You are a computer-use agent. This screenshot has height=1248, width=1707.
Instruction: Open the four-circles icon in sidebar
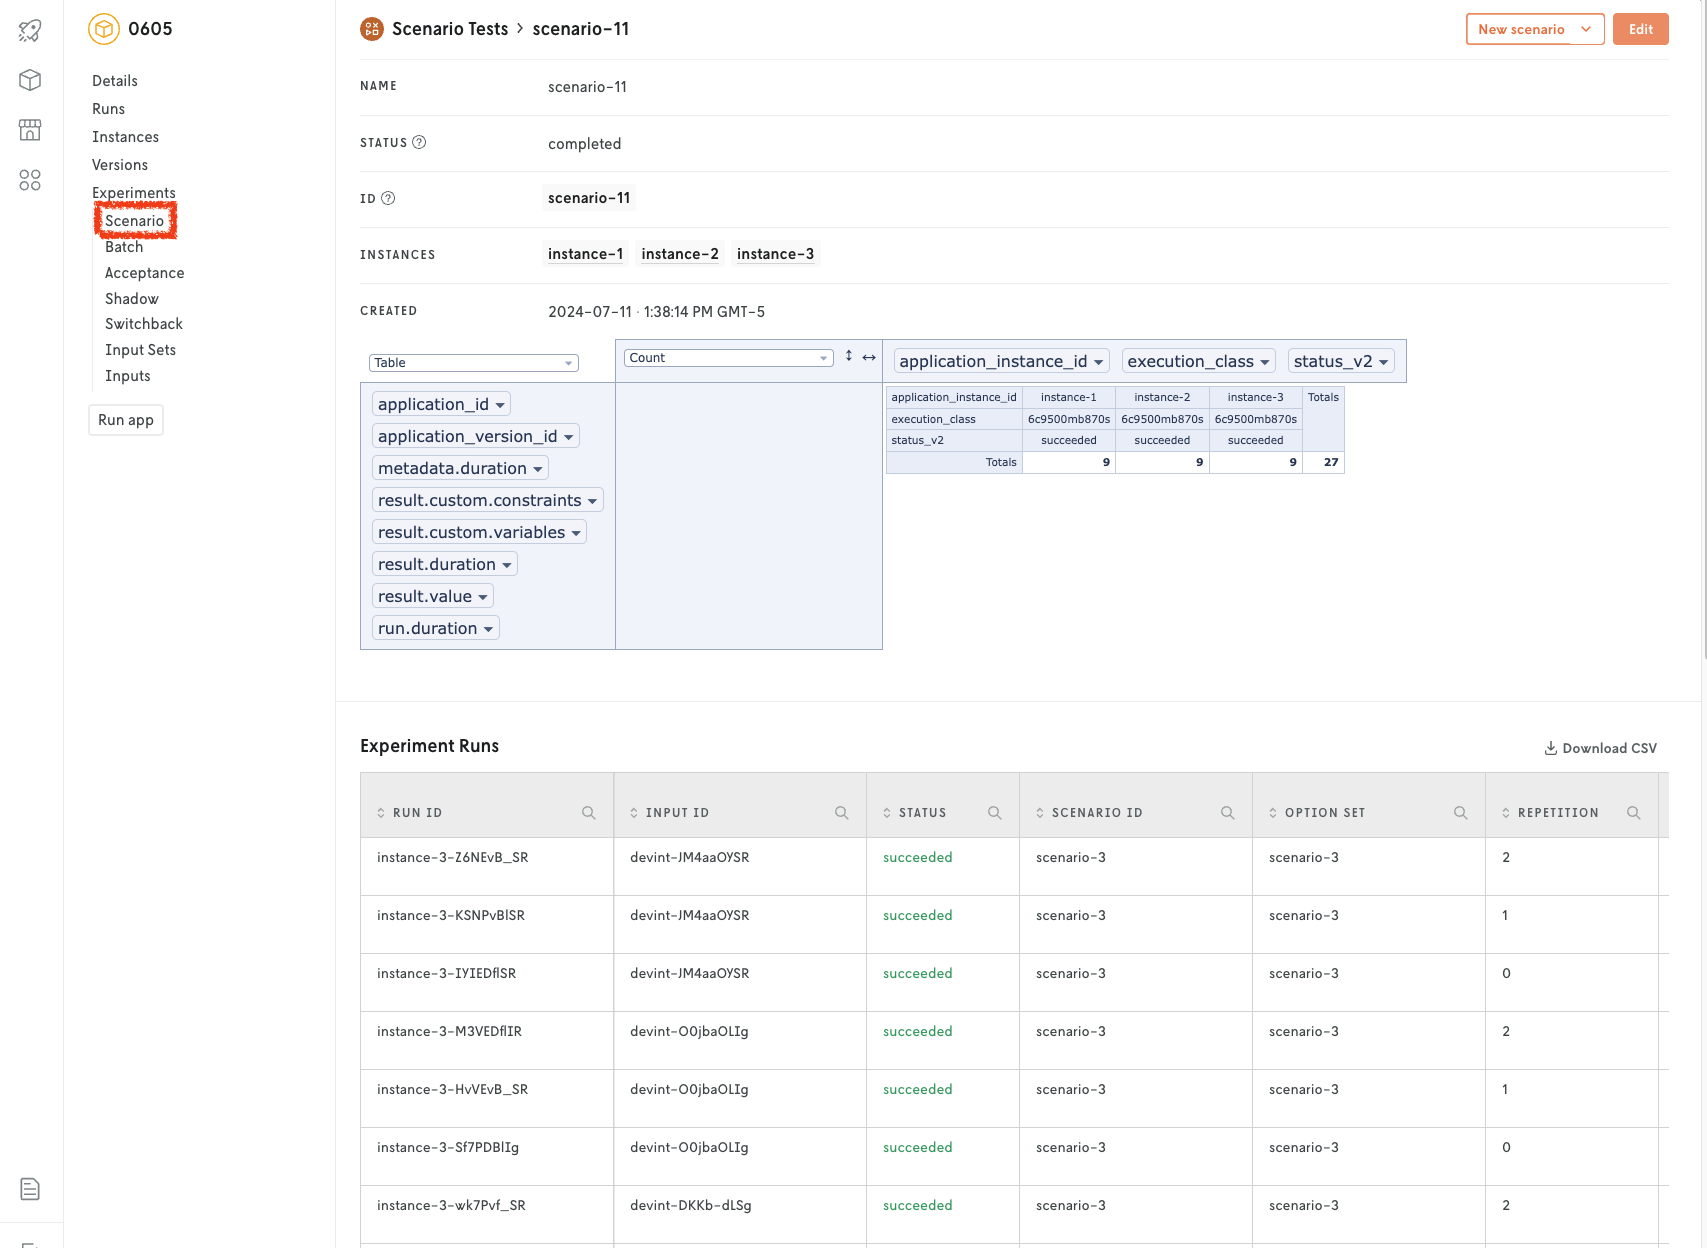(30, 180)
